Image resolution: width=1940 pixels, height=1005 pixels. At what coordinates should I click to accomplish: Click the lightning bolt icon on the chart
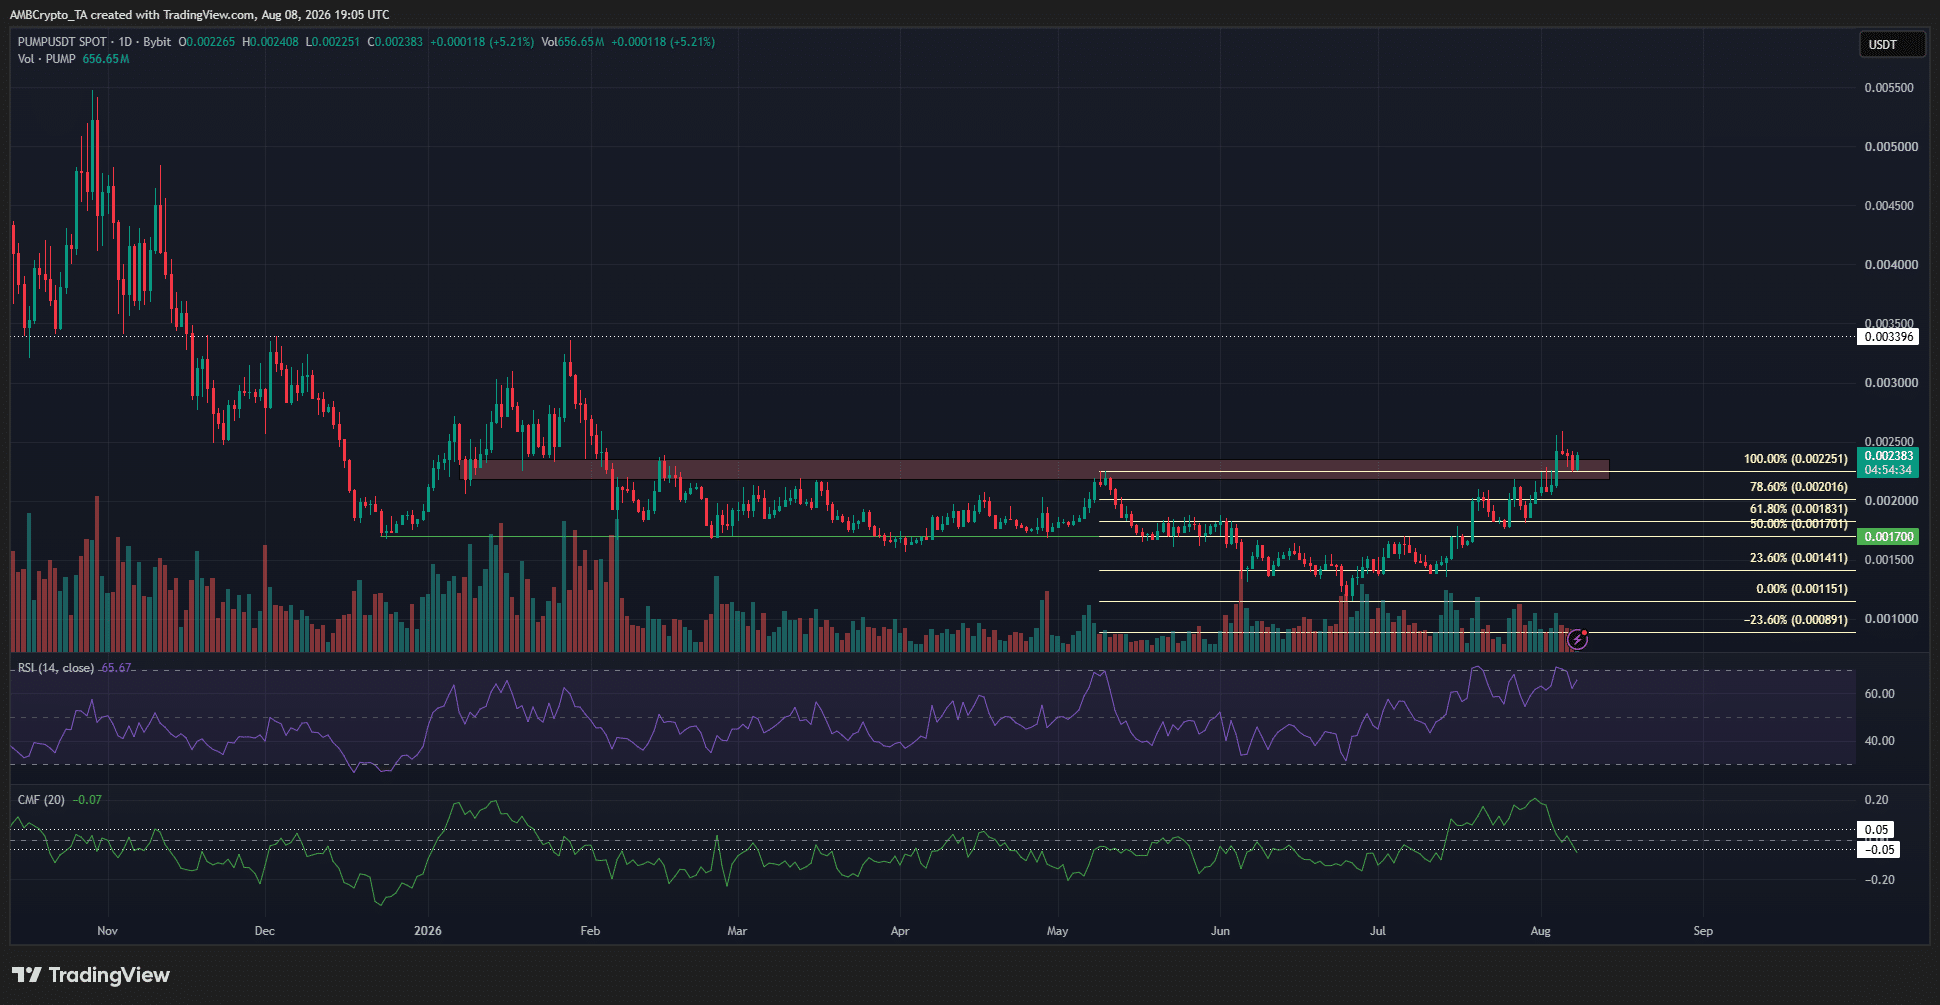tap(1577, 639)
